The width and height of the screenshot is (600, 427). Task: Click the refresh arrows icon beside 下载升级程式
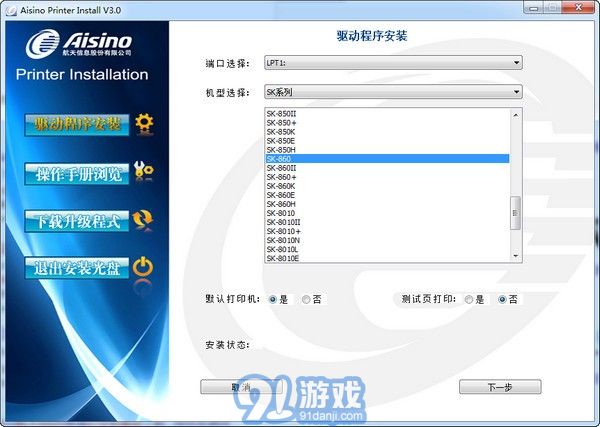(143, 219)
